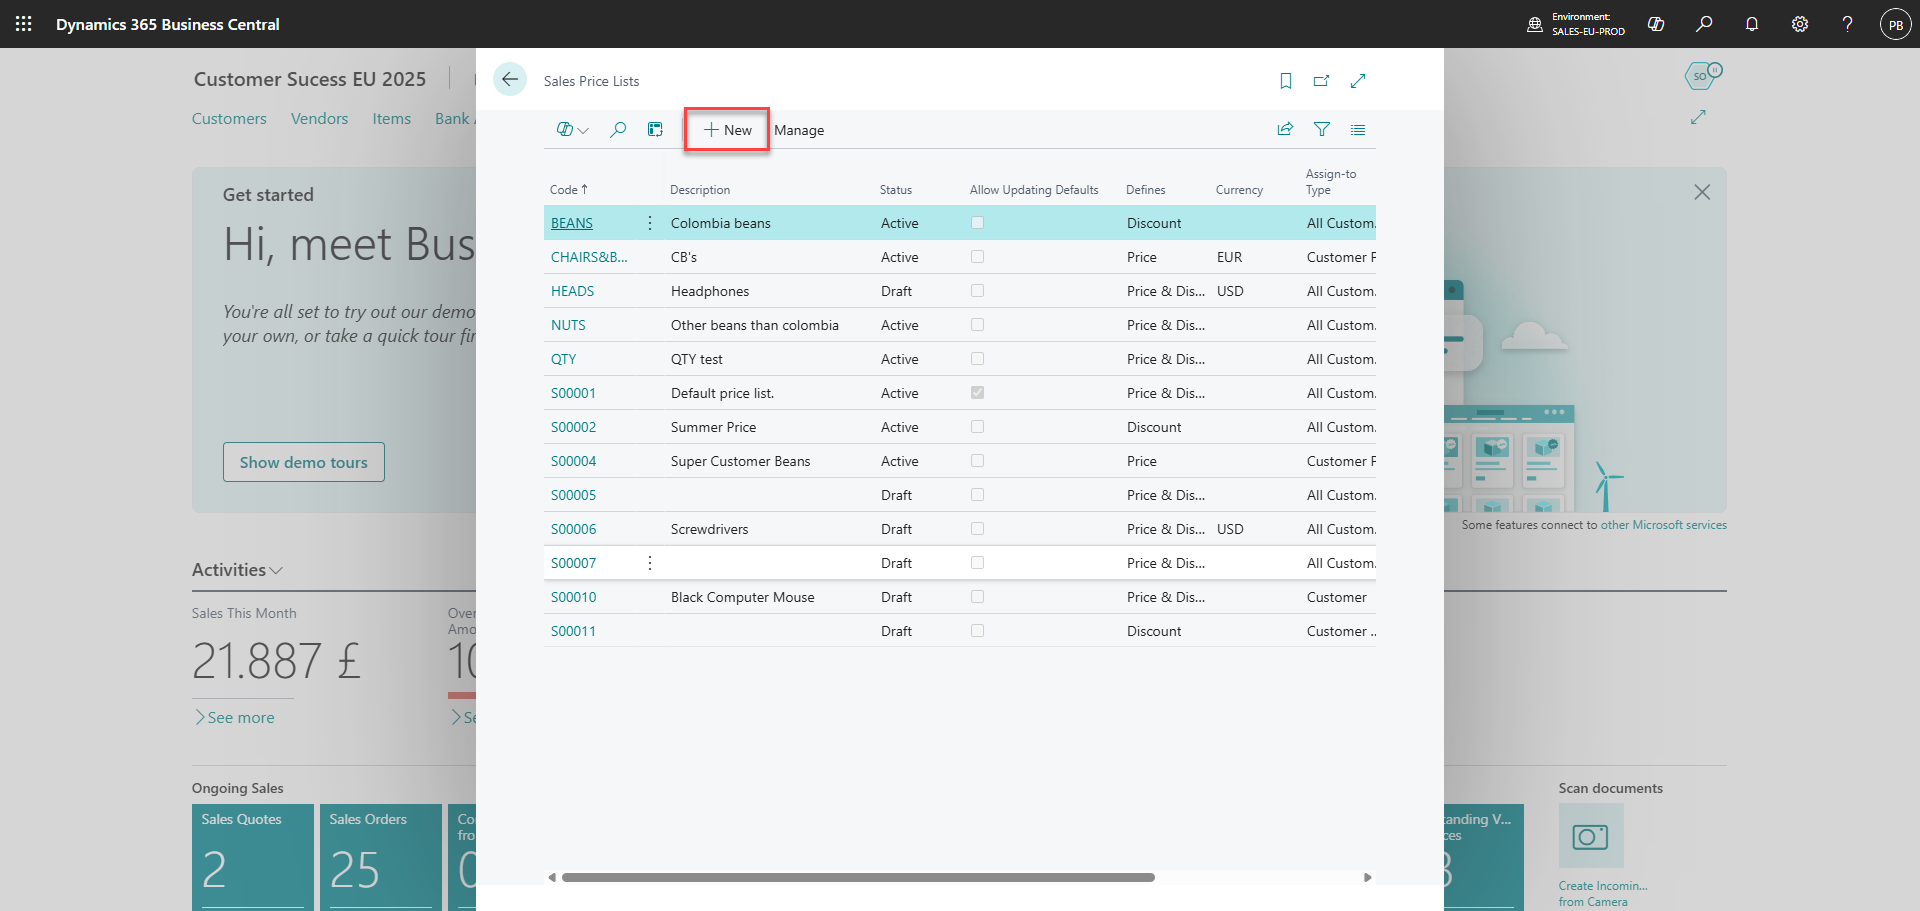Follow the other Microsoft services link

click(1663, 525)
